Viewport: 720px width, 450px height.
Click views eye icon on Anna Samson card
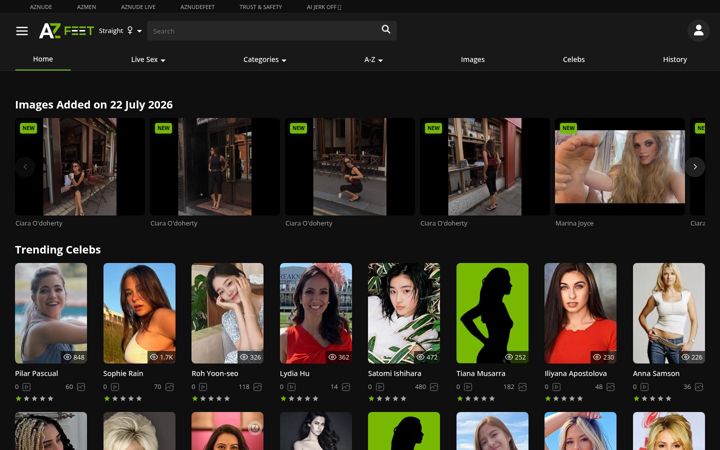click(x=686, y=357)
